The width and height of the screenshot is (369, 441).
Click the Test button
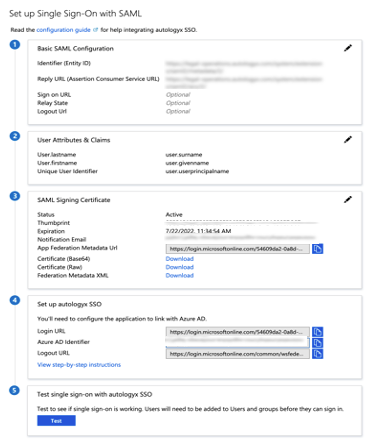(x=56, y=421)
